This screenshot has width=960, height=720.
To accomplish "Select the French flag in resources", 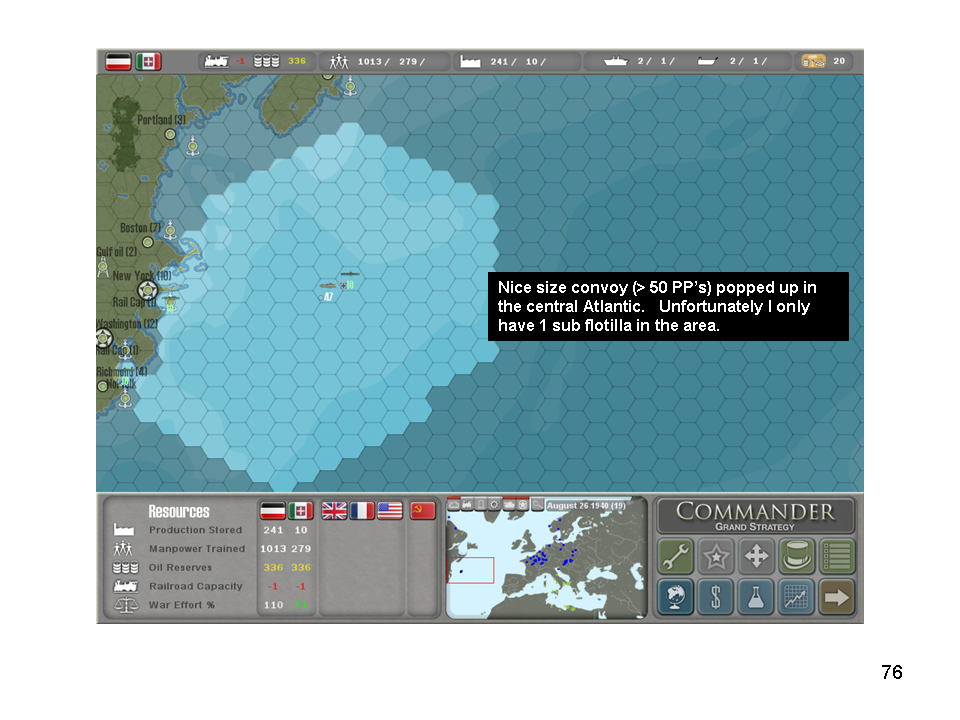I will click(x=362, y=511).
